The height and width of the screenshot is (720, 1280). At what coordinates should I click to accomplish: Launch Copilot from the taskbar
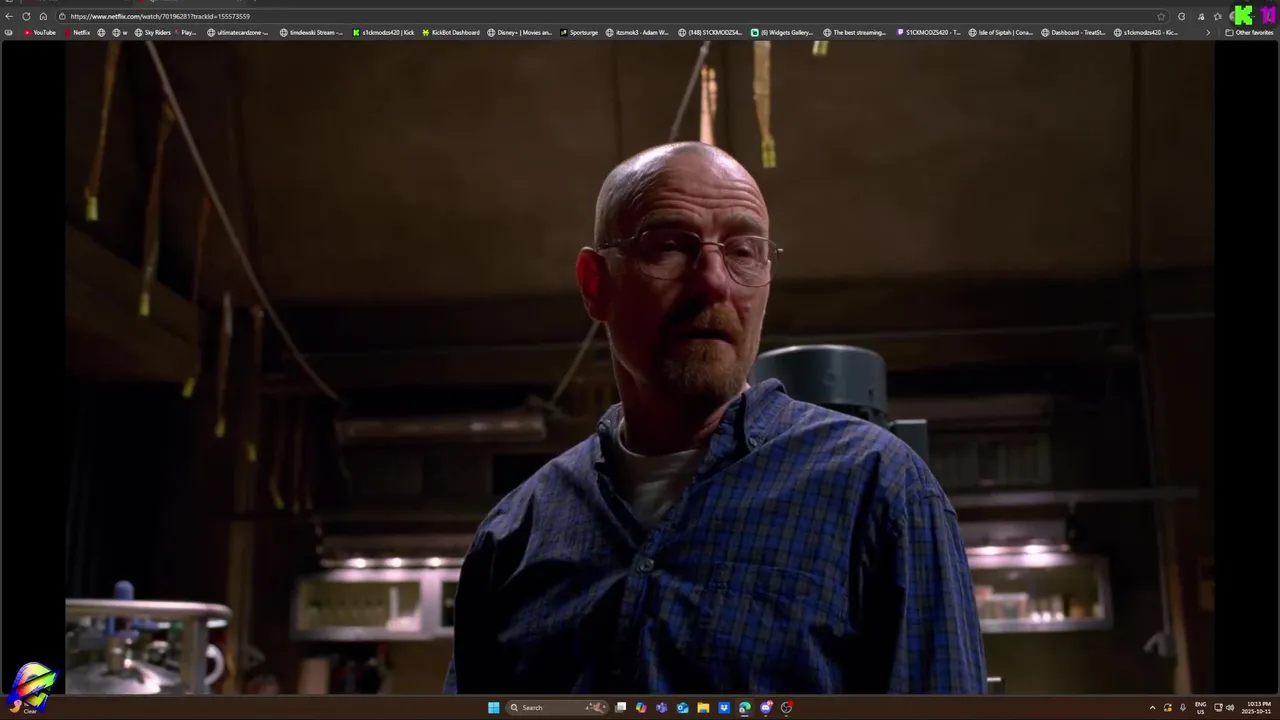pos(641,708)
